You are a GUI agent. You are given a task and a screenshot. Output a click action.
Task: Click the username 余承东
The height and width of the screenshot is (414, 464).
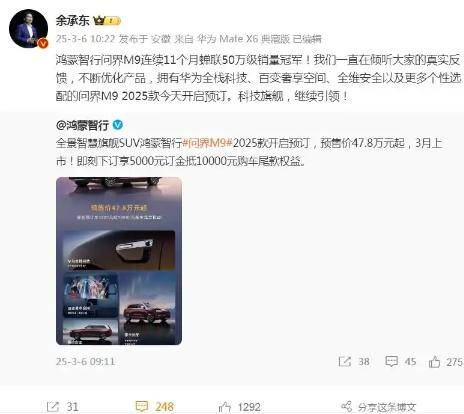[72, 21]
